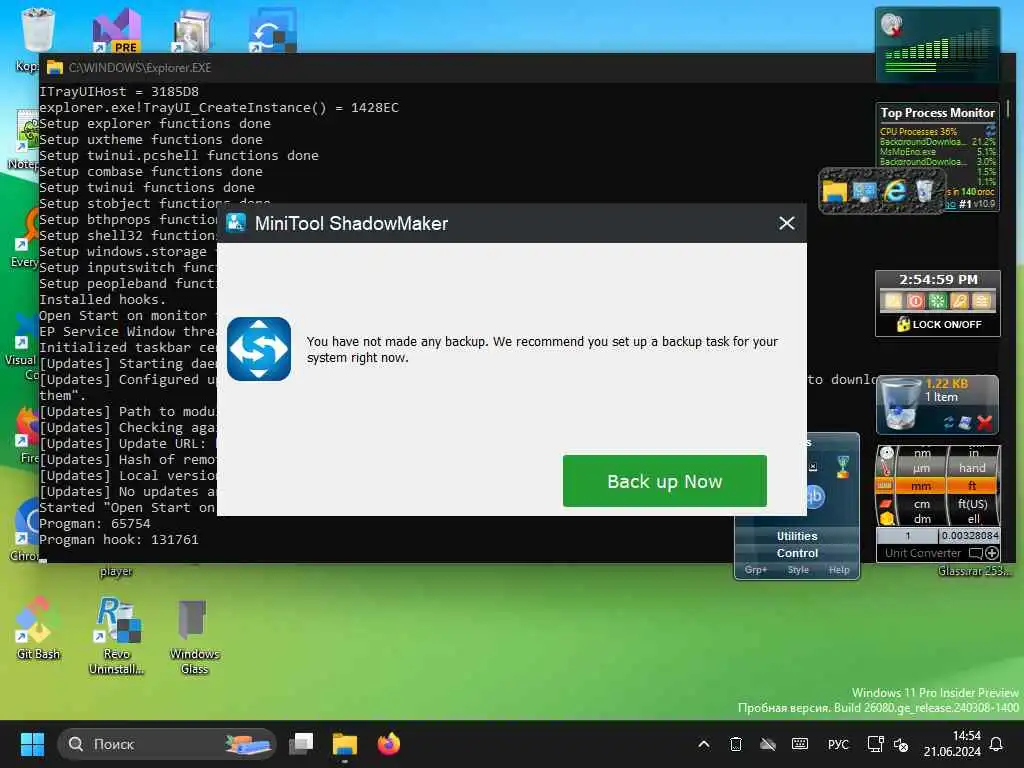Click Grp+ in the gadget panel
1024x768 pixels.
[x=756, y=569]
